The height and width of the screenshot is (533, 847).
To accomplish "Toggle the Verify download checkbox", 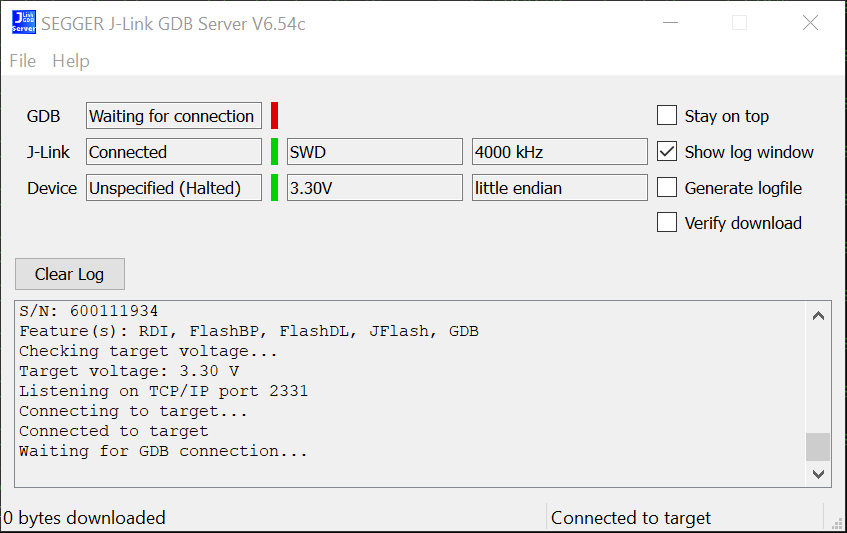I will (667, 223).
